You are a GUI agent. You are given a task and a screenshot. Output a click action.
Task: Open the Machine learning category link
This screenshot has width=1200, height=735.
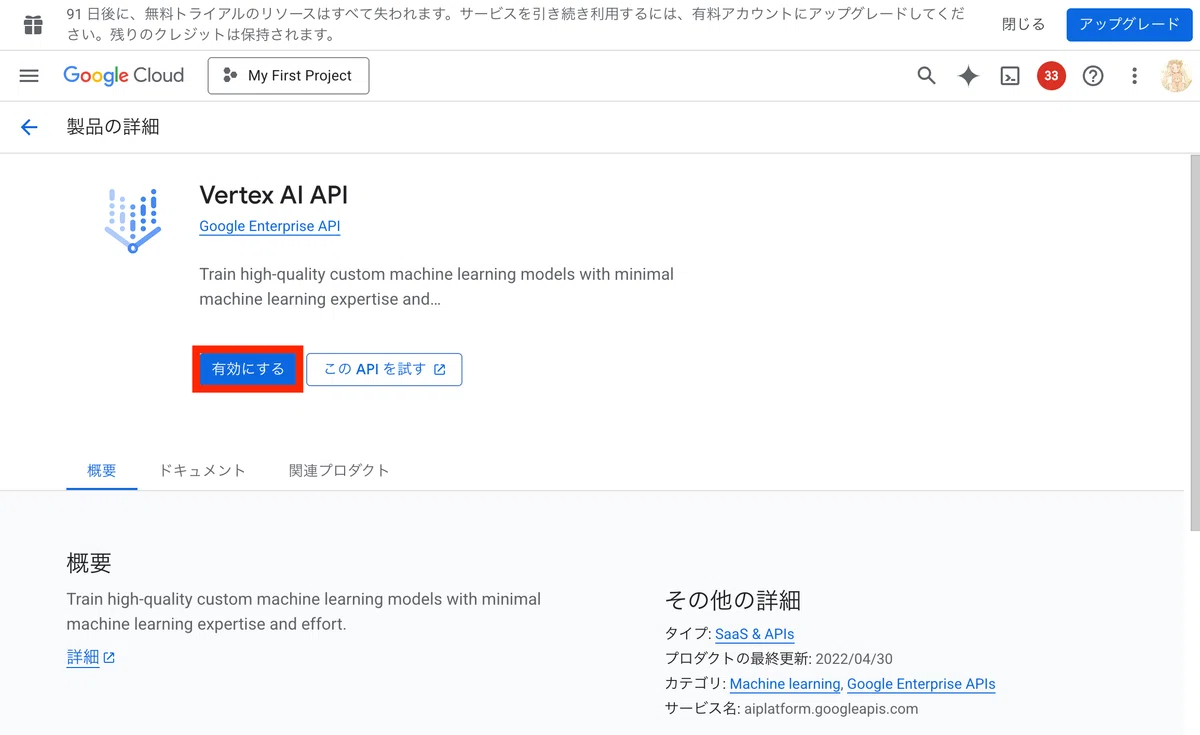pyautogui.click(x=785, y=684)
